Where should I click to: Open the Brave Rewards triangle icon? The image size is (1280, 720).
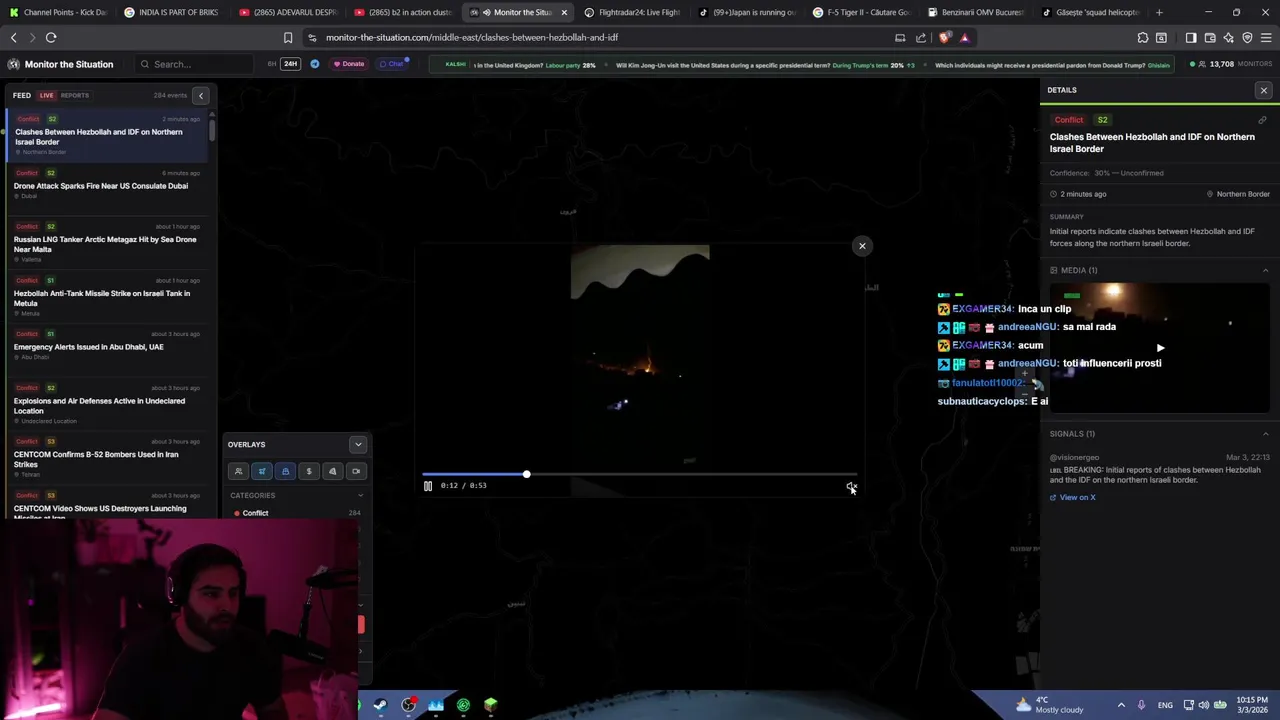click(x=964, y=37)
